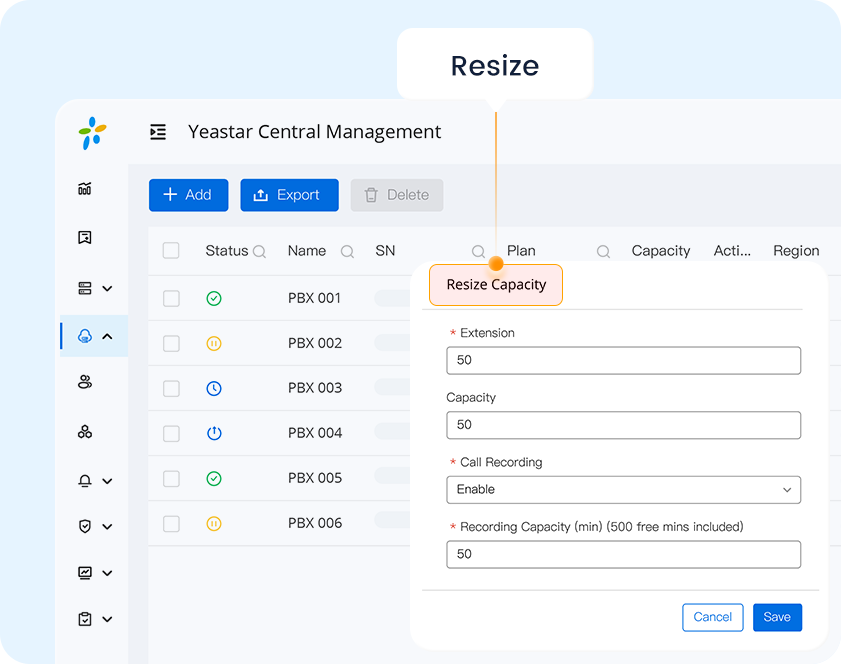Open the alarm bell sidebar icon

pos(85,481)
